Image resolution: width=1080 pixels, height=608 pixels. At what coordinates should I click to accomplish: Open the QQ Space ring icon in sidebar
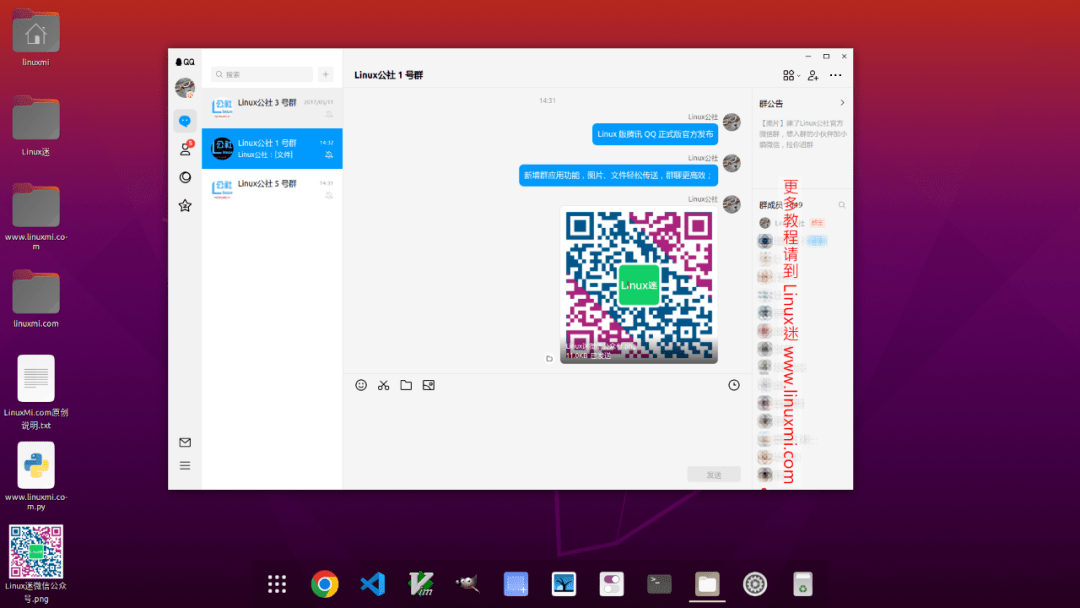point(185,178)
